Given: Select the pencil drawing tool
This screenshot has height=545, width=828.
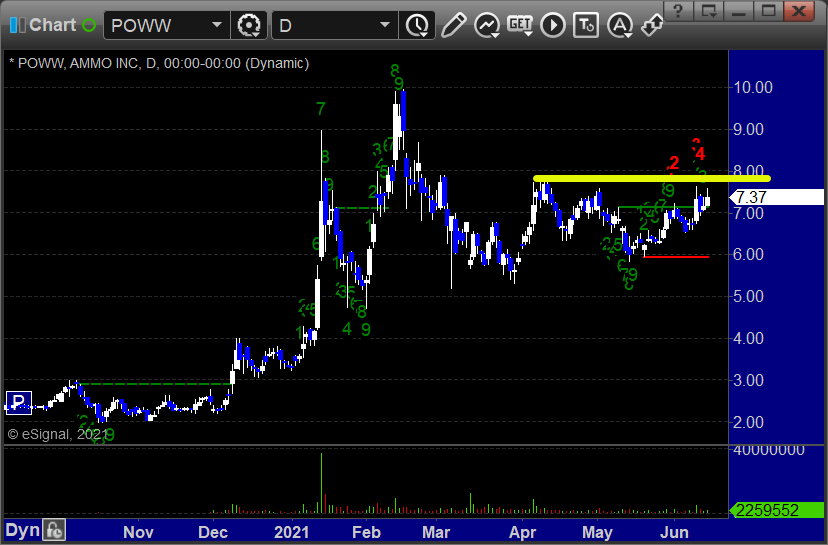Looking at the screenshot, I should coord(453,25).
